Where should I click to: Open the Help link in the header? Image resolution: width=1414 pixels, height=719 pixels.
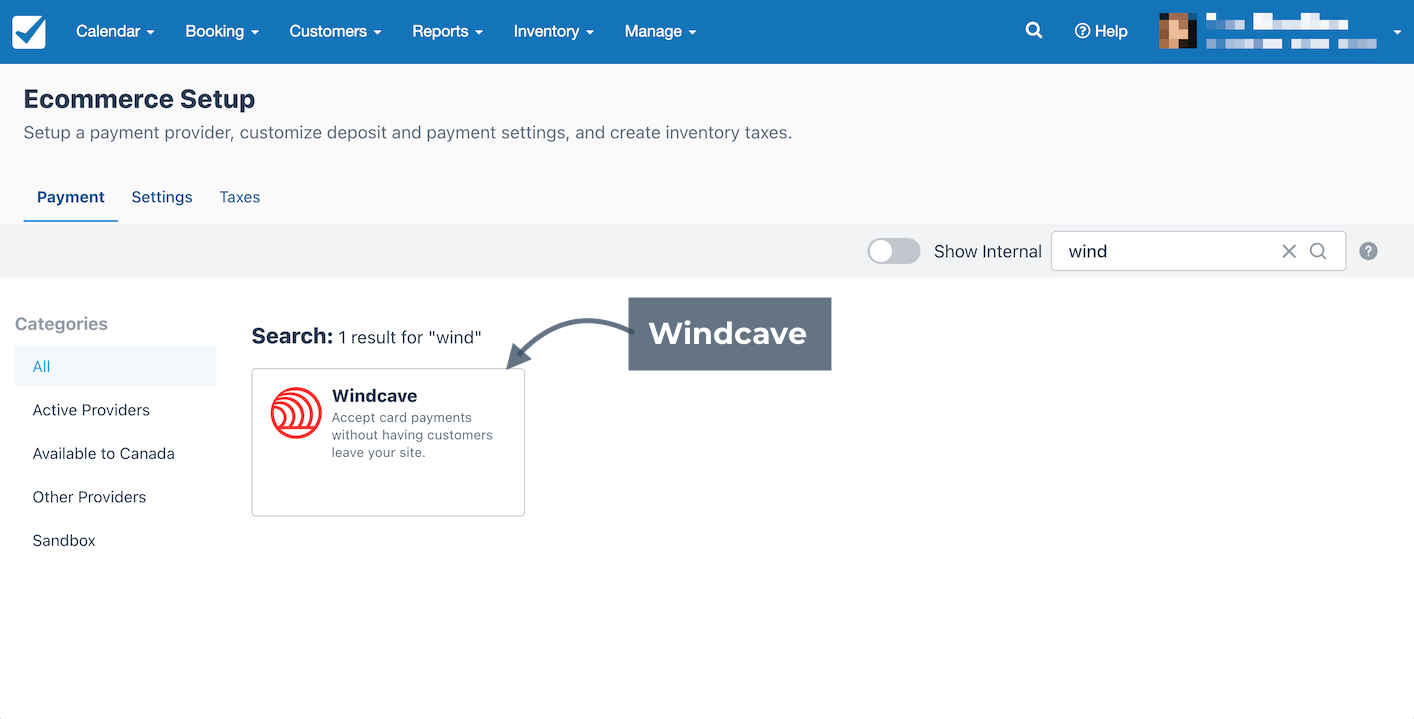pyautogui.click(x=1101, y=31)
